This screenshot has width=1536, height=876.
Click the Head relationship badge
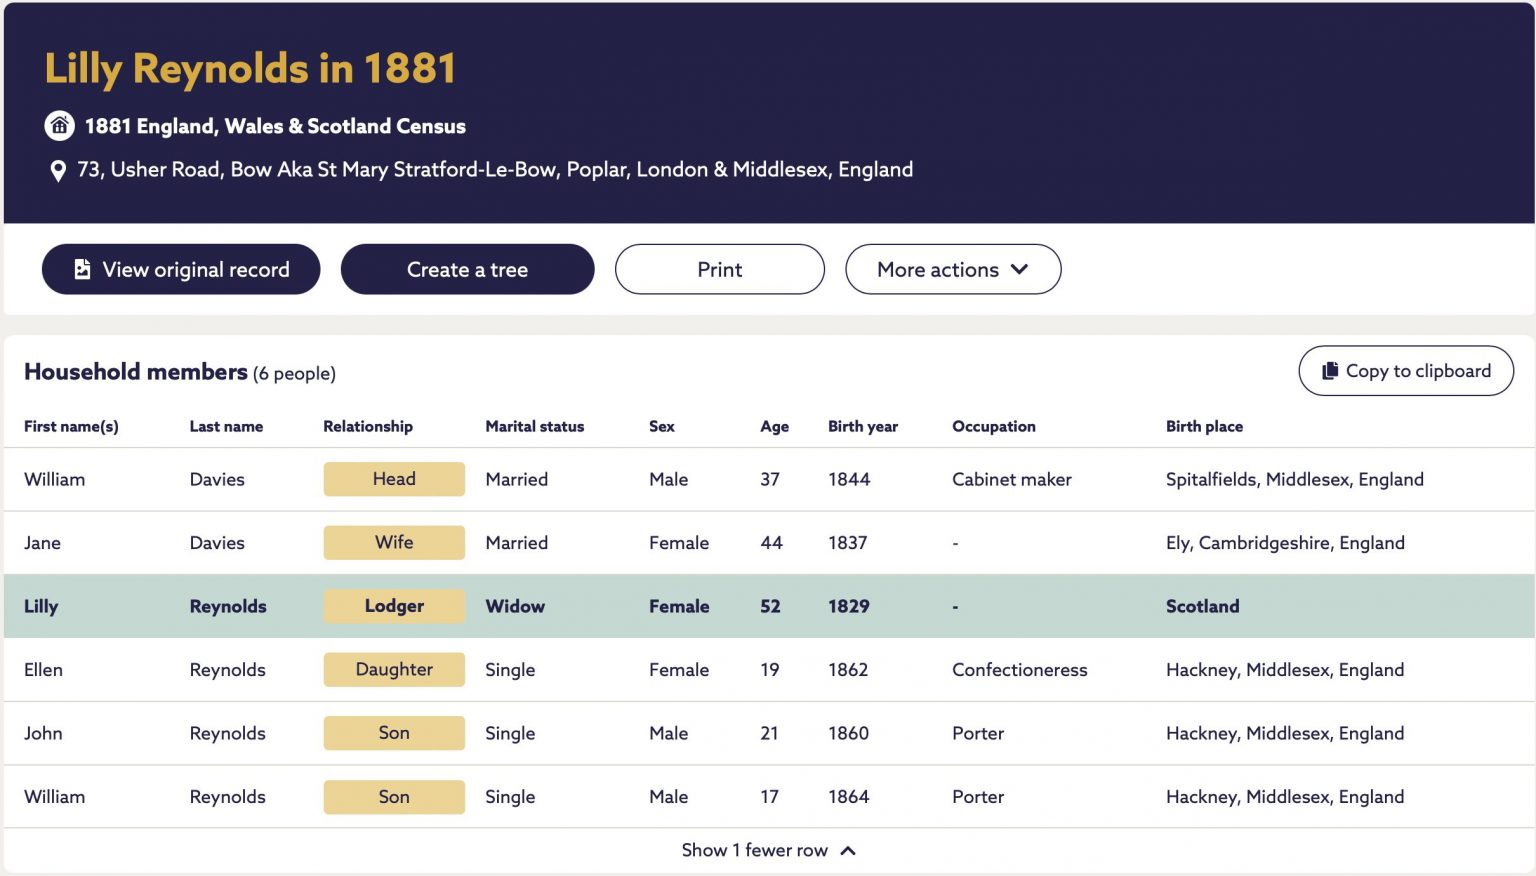point(394,479)
